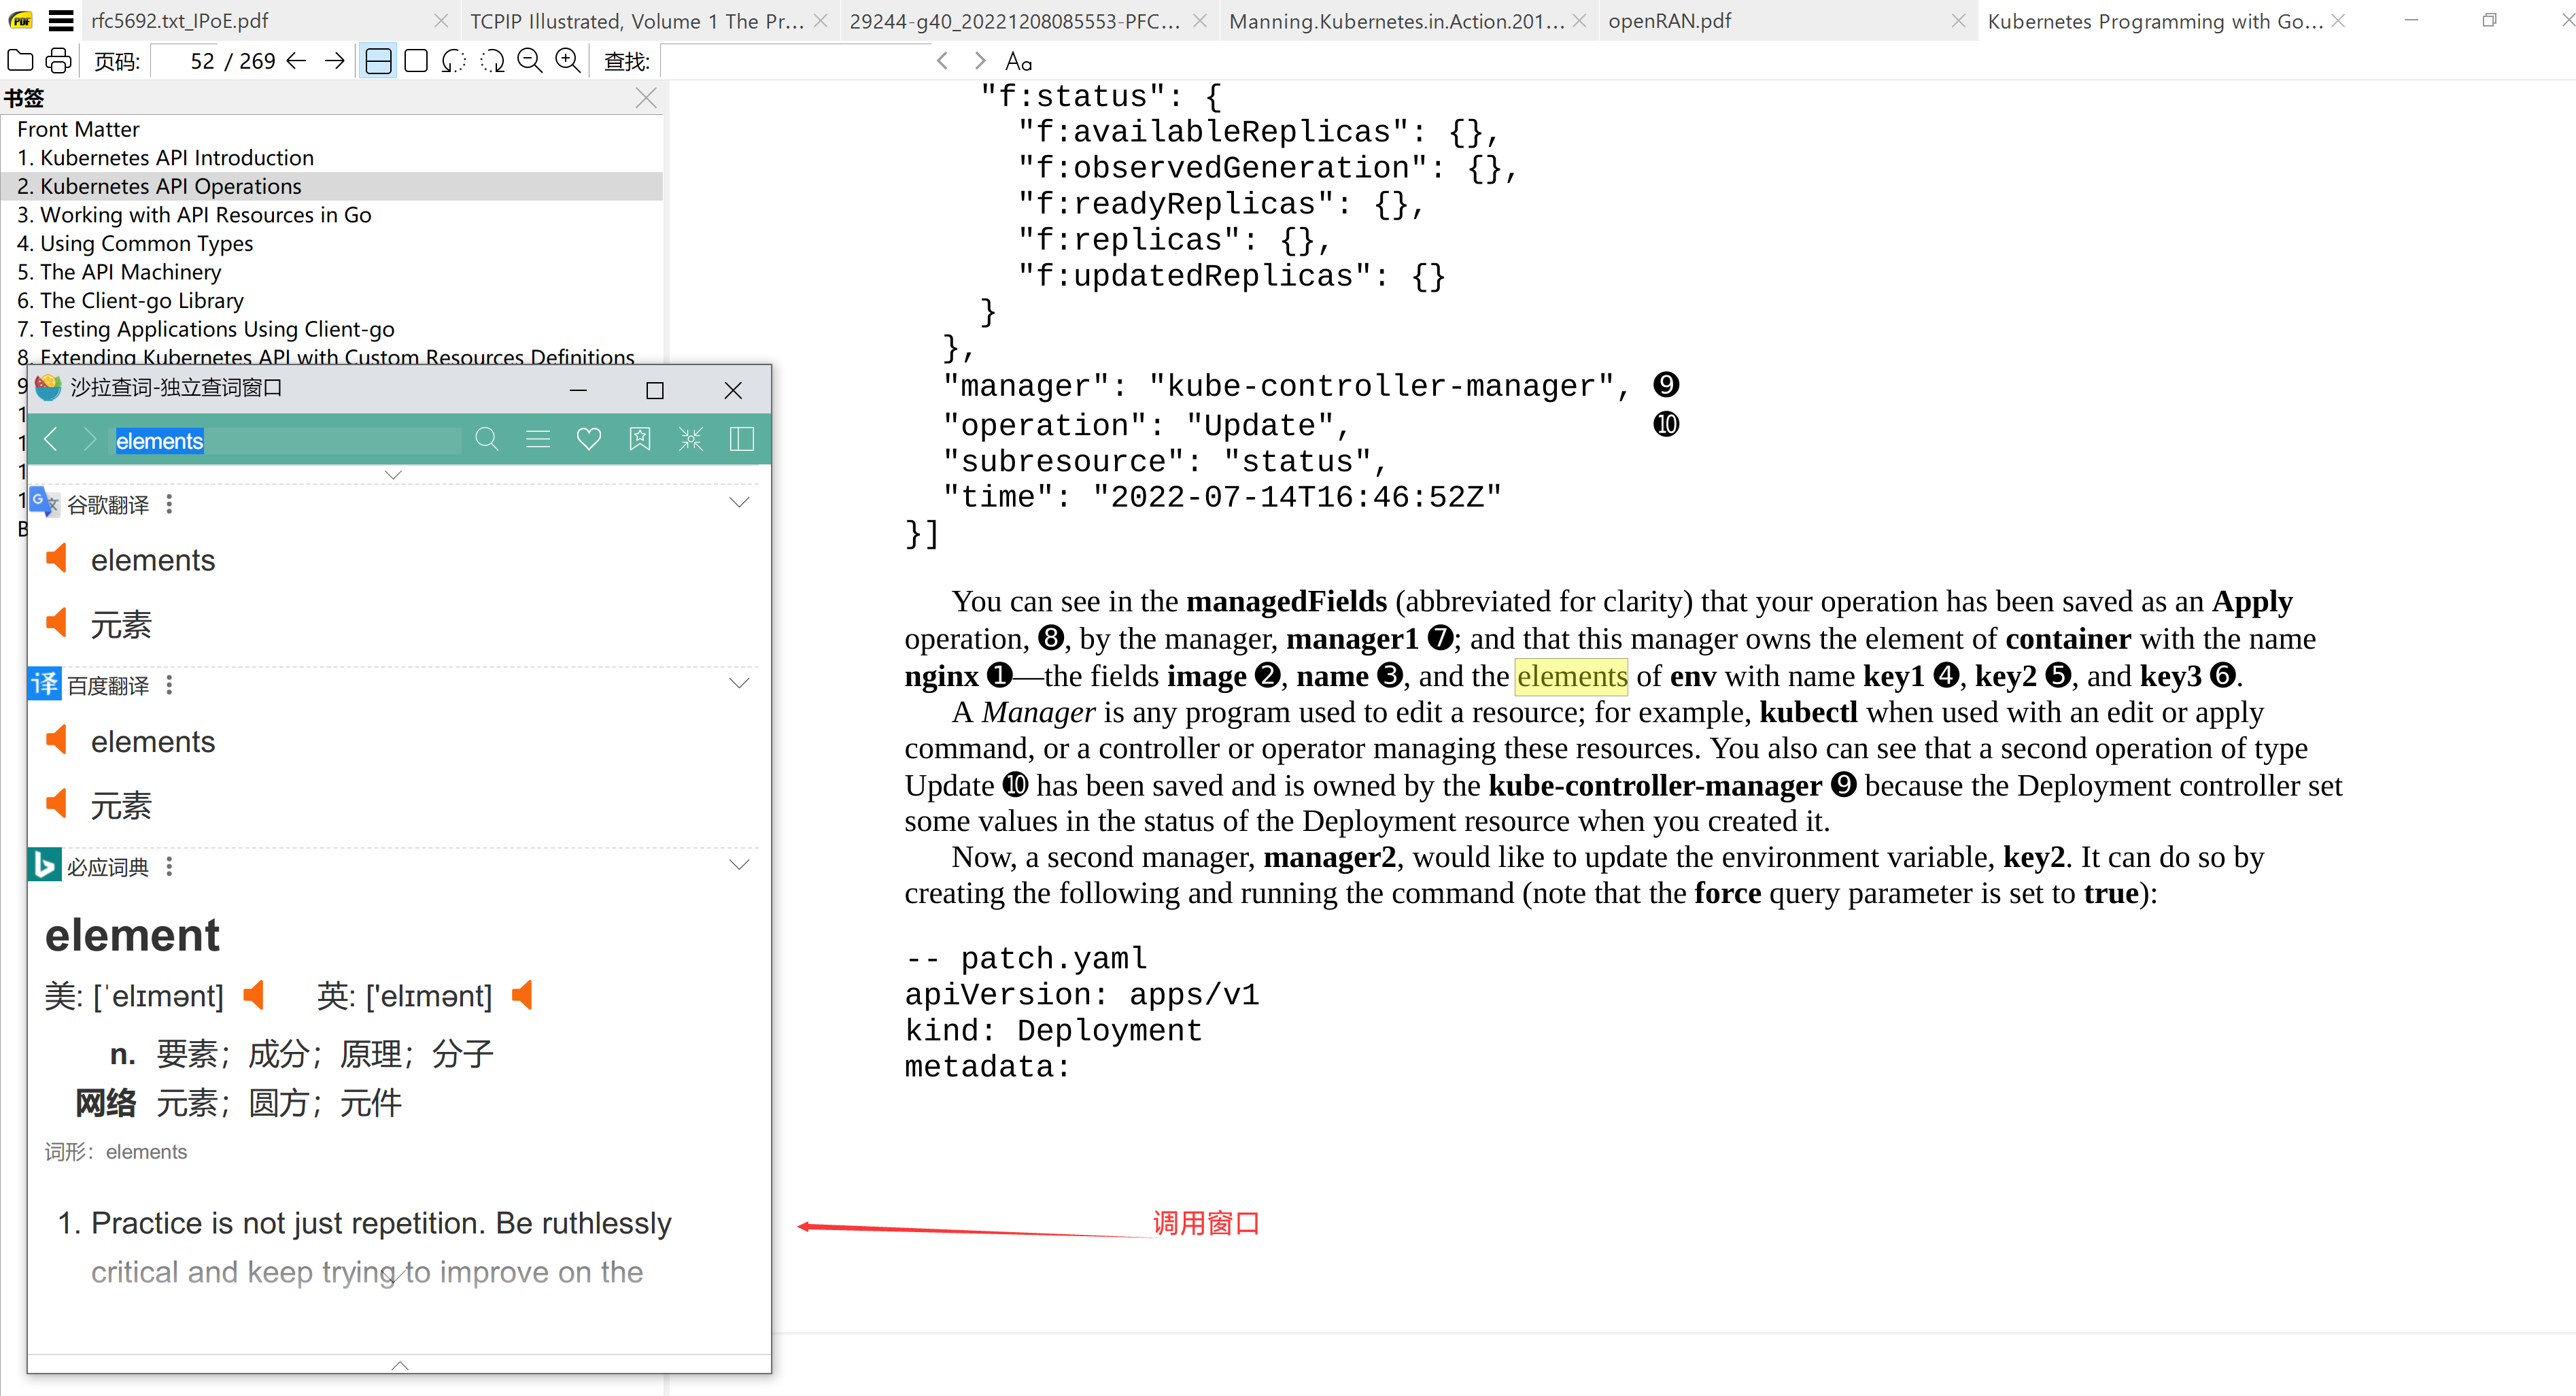
Task: Rotate the page counterclockwise
Action: coord(453,61)
